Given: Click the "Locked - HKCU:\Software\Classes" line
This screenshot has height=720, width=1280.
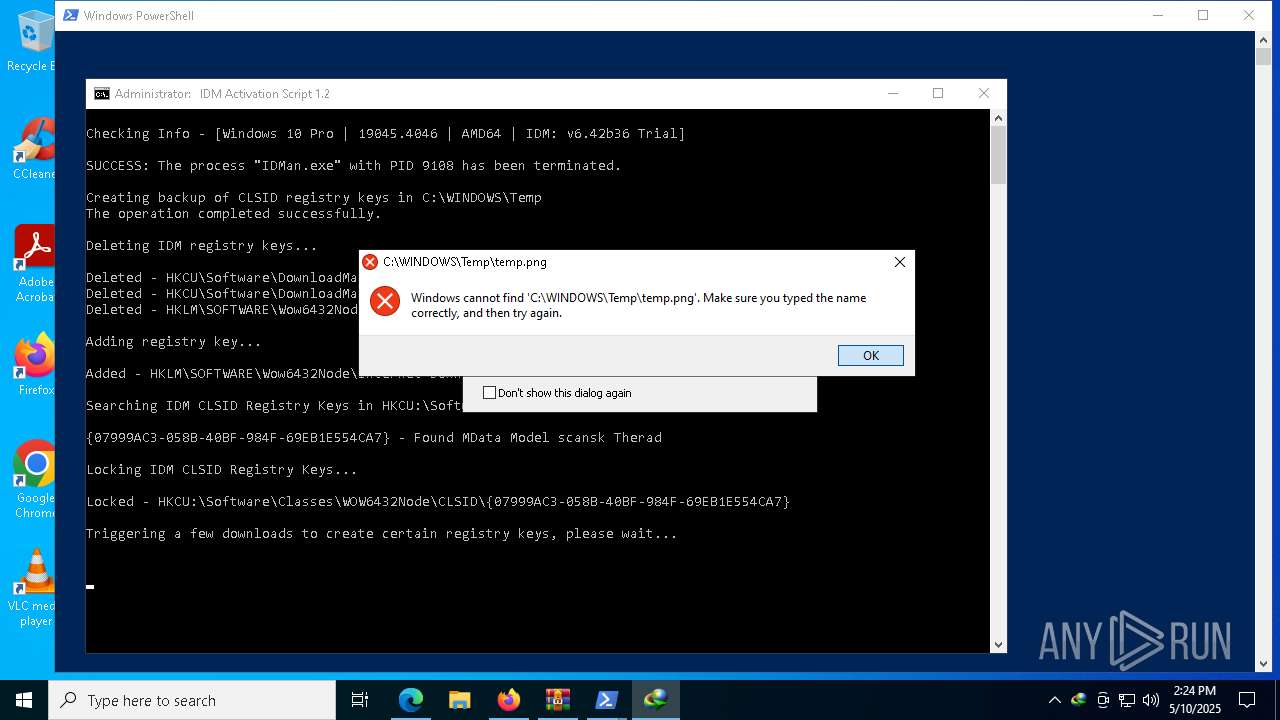Looking at the screenshot, I should [438, 502].
